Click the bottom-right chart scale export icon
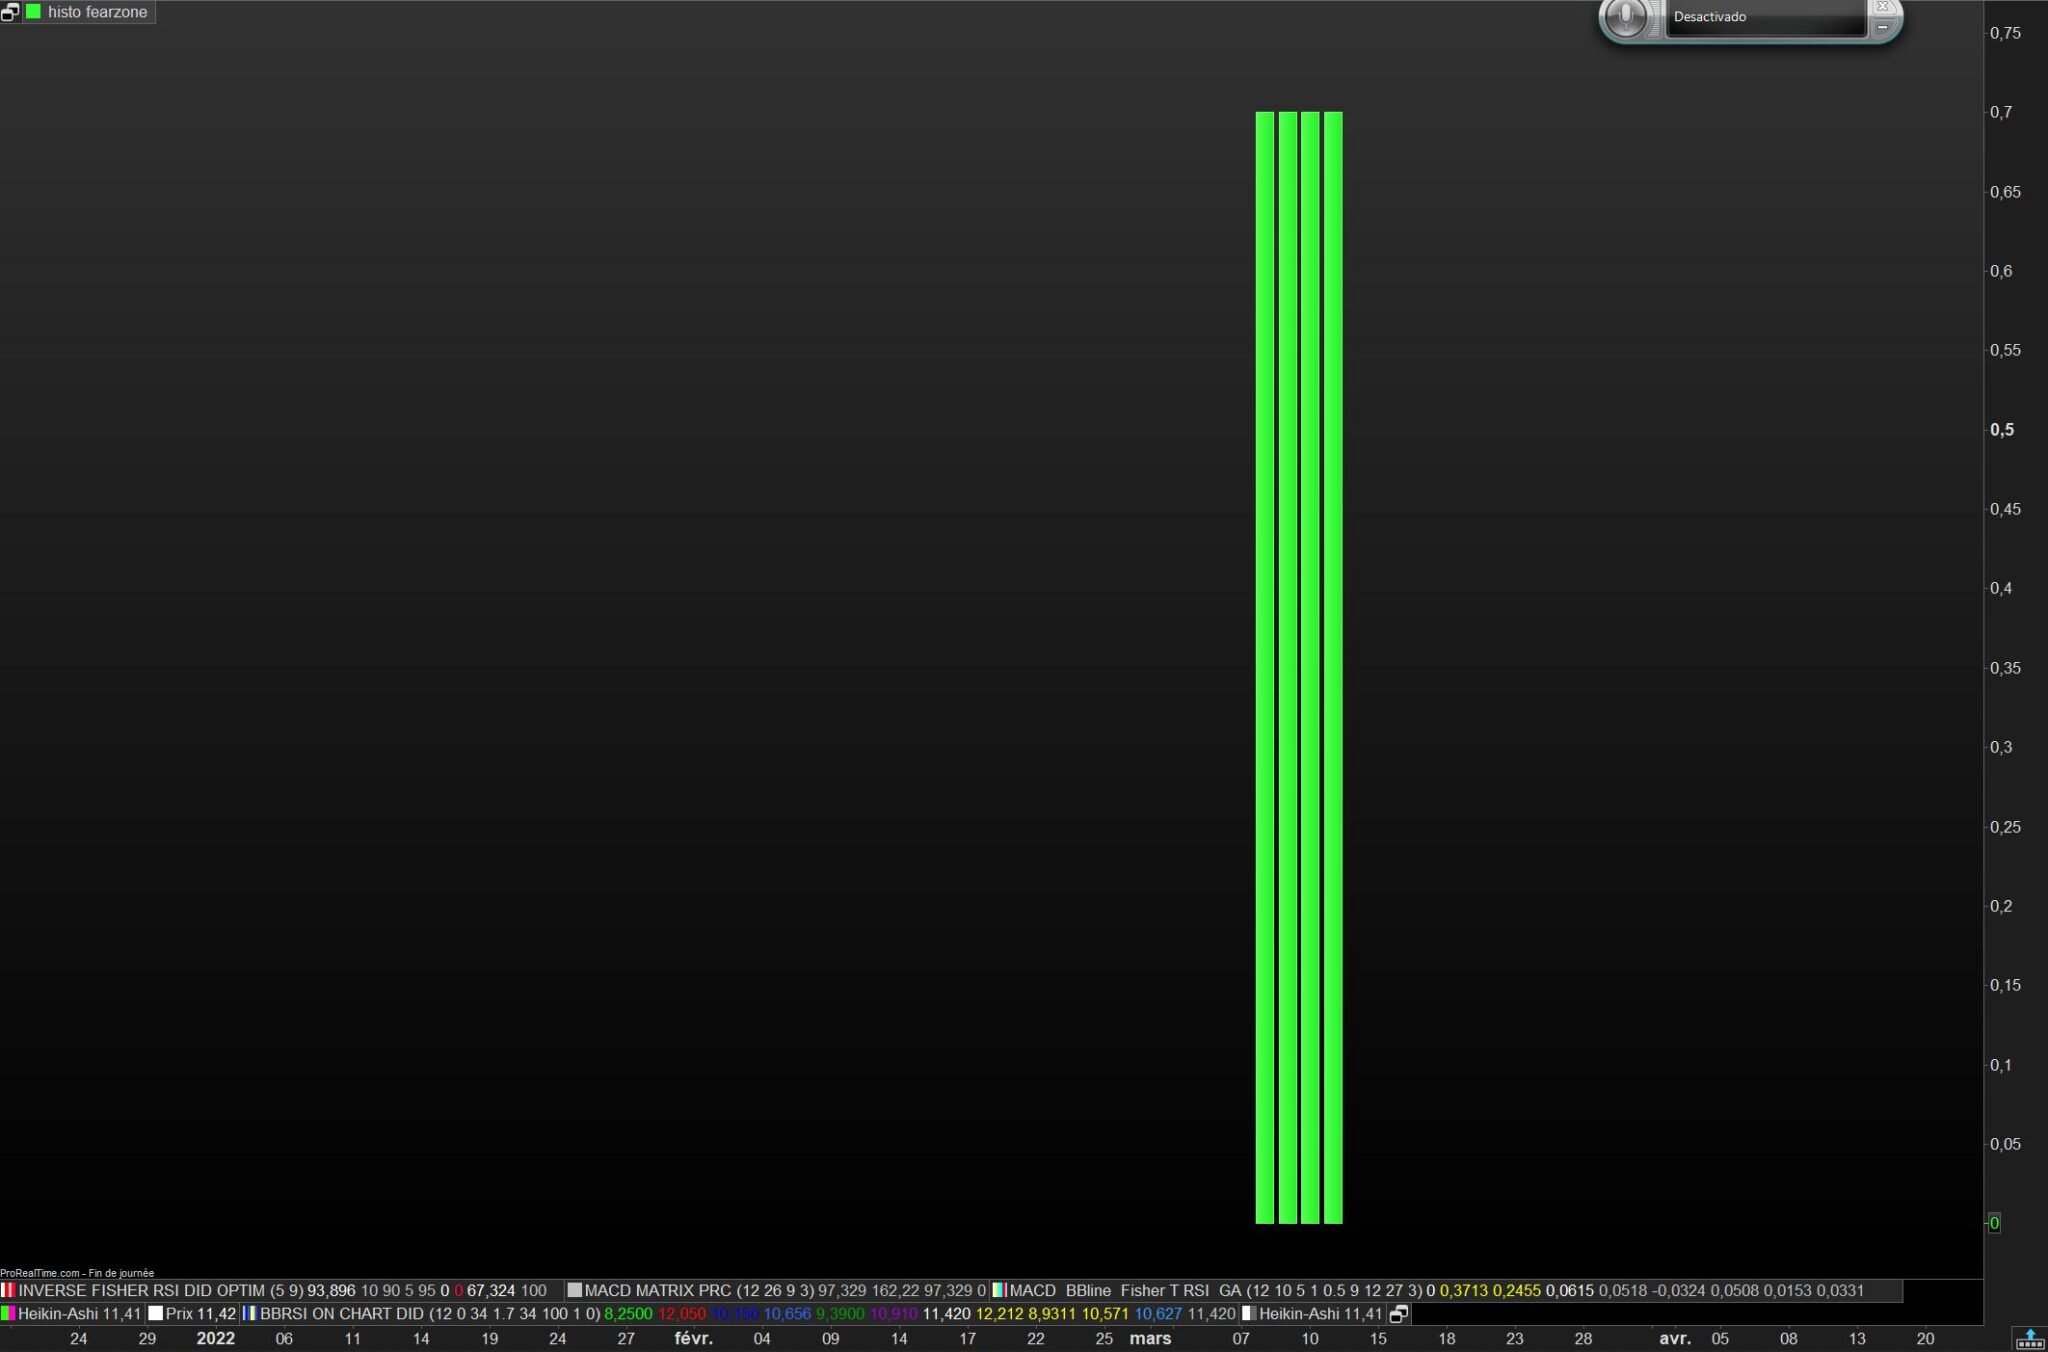This screenshot has width=2048, height=1352. (2030, 1338)
